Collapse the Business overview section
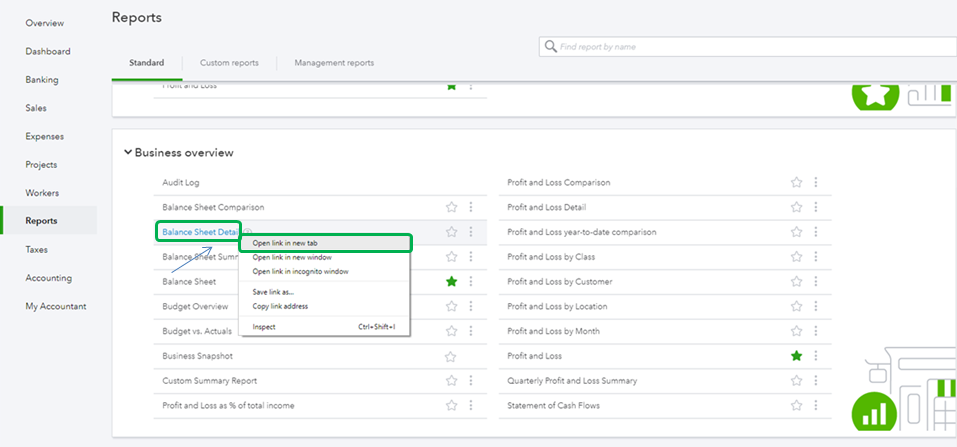The image size is (957, 447). click(x=128, y=153)
